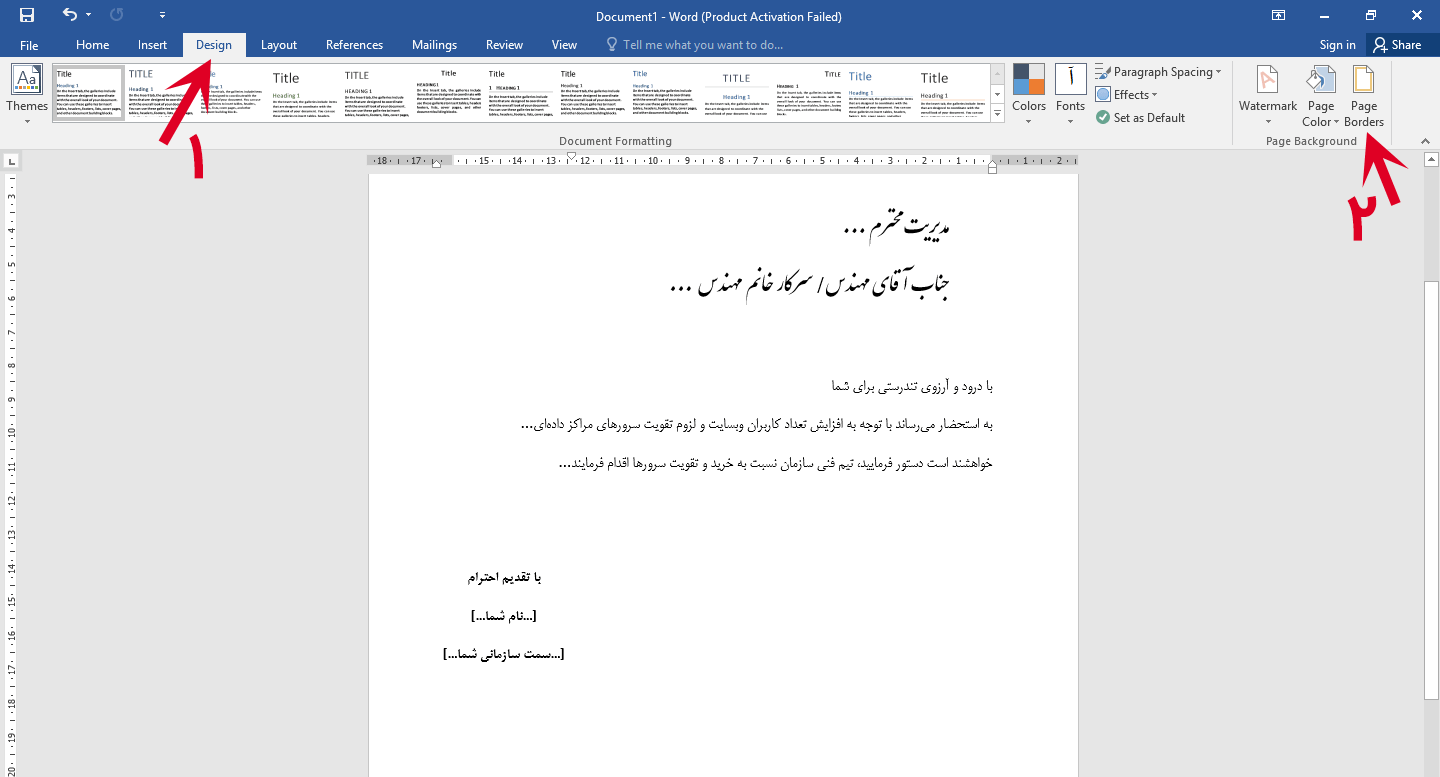Screen dimensions: 1440x777
Task: Open the Themes gallery
Action: click(27, 96)
